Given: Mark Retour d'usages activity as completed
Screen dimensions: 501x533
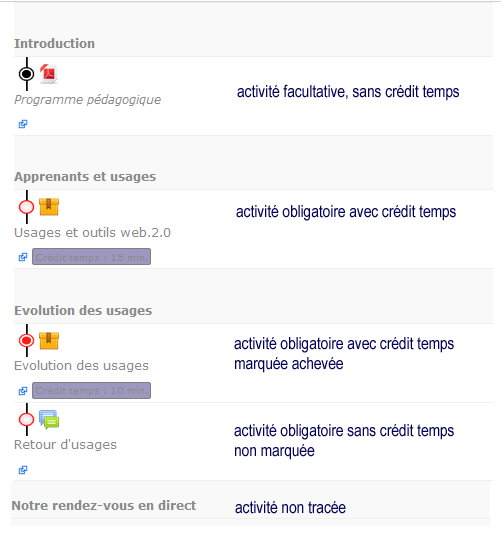Looking at the screenshot, I should pyautogui.click(x=27, y=420).
